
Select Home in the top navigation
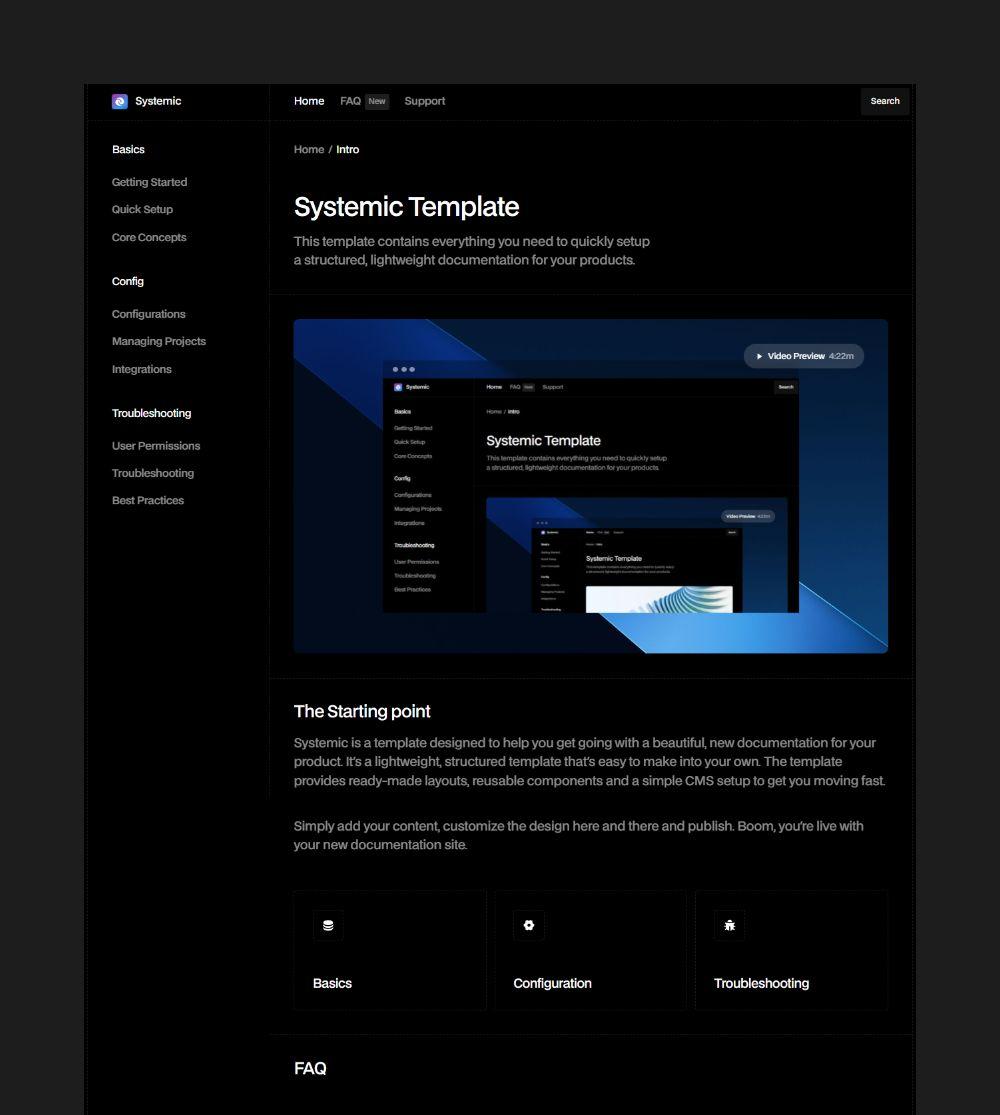click(309, 101)
